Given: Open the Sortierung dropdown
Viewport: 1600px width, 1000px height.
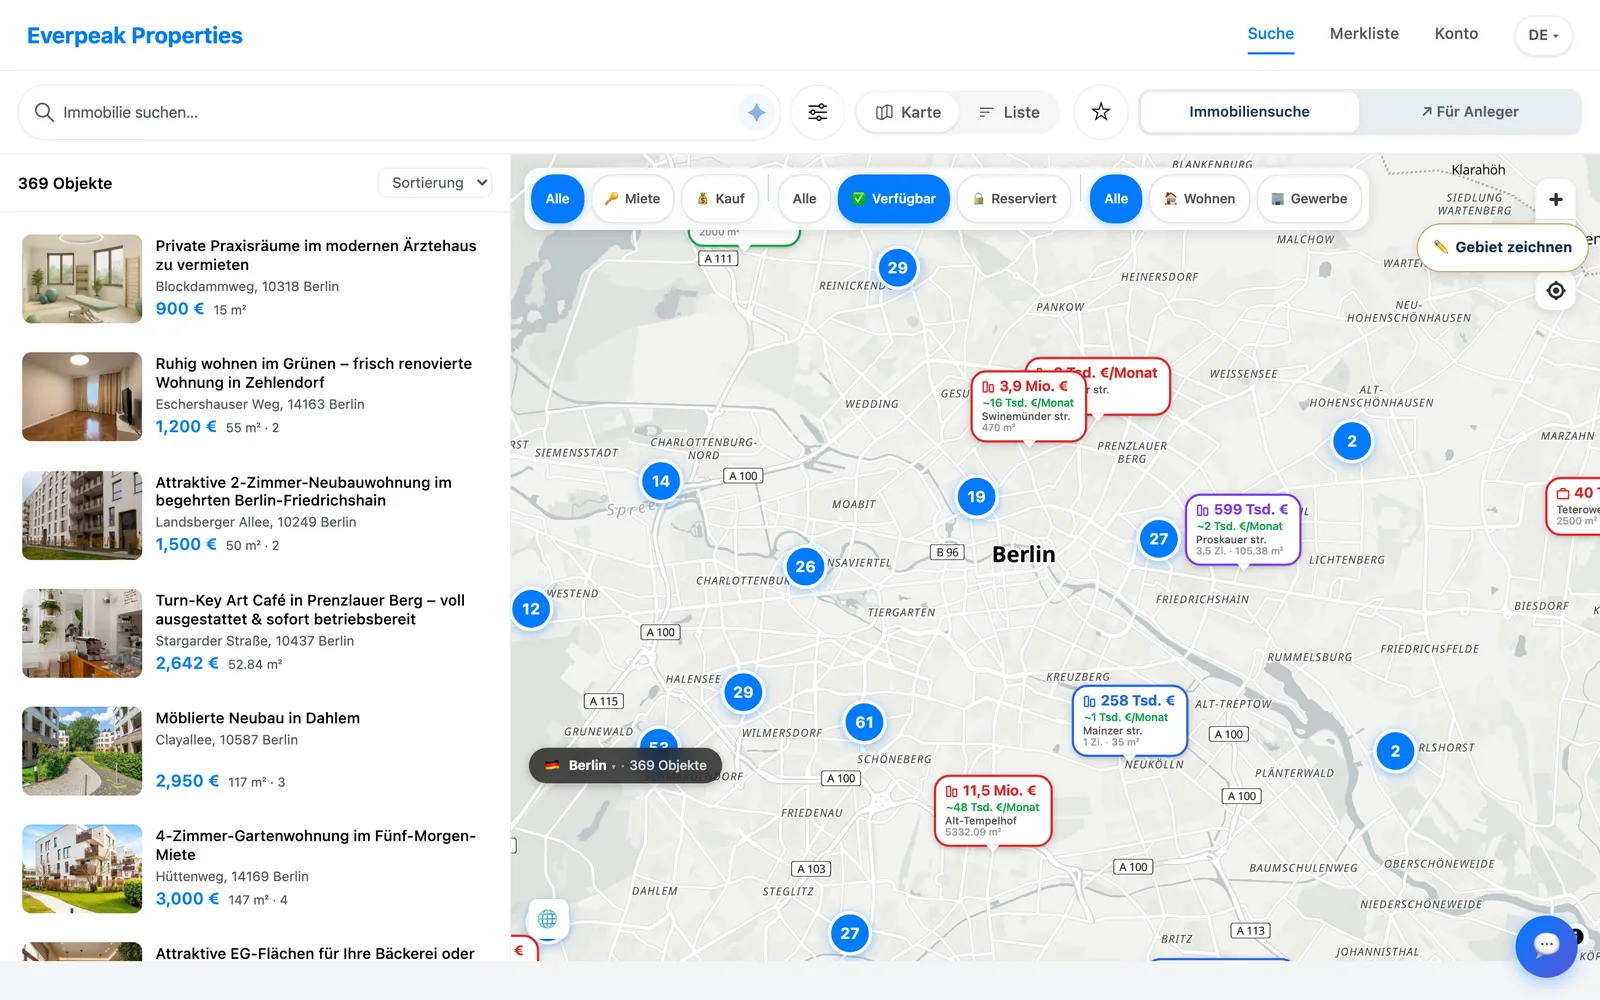Looking at the screenshot, I should [435, 183].
